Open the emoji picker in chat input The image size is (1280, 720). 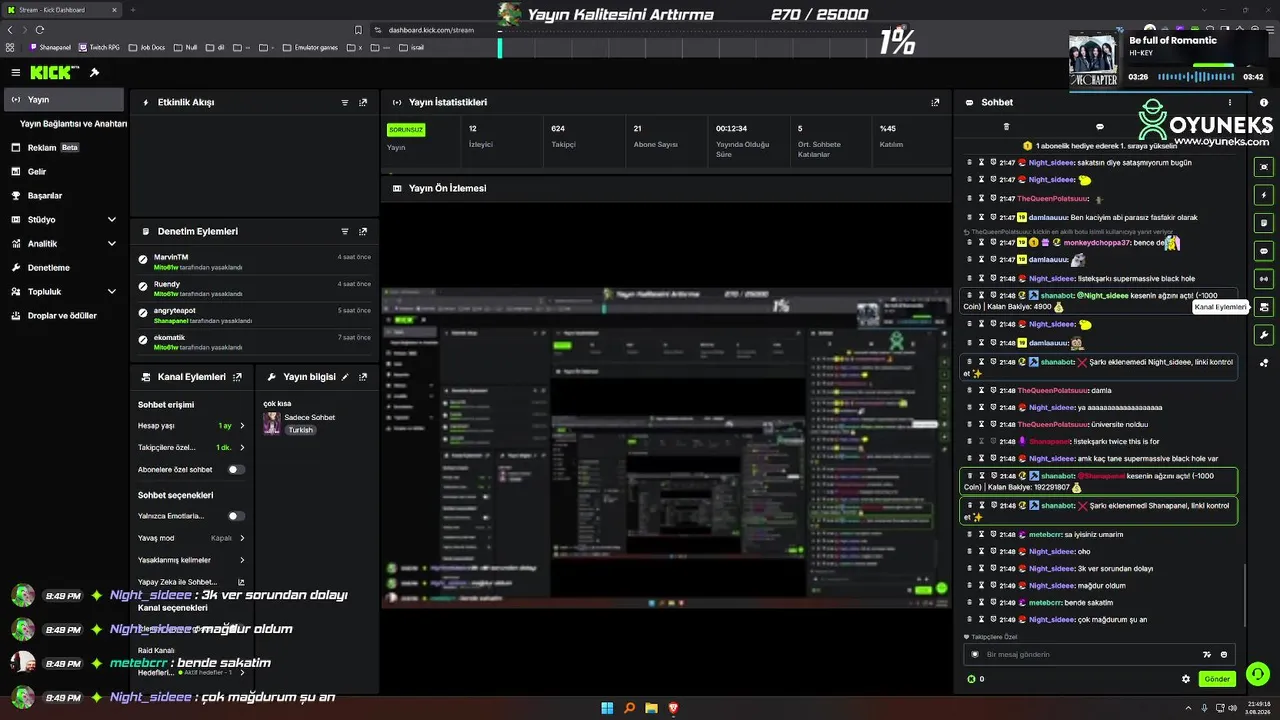tap(1223, 654)
